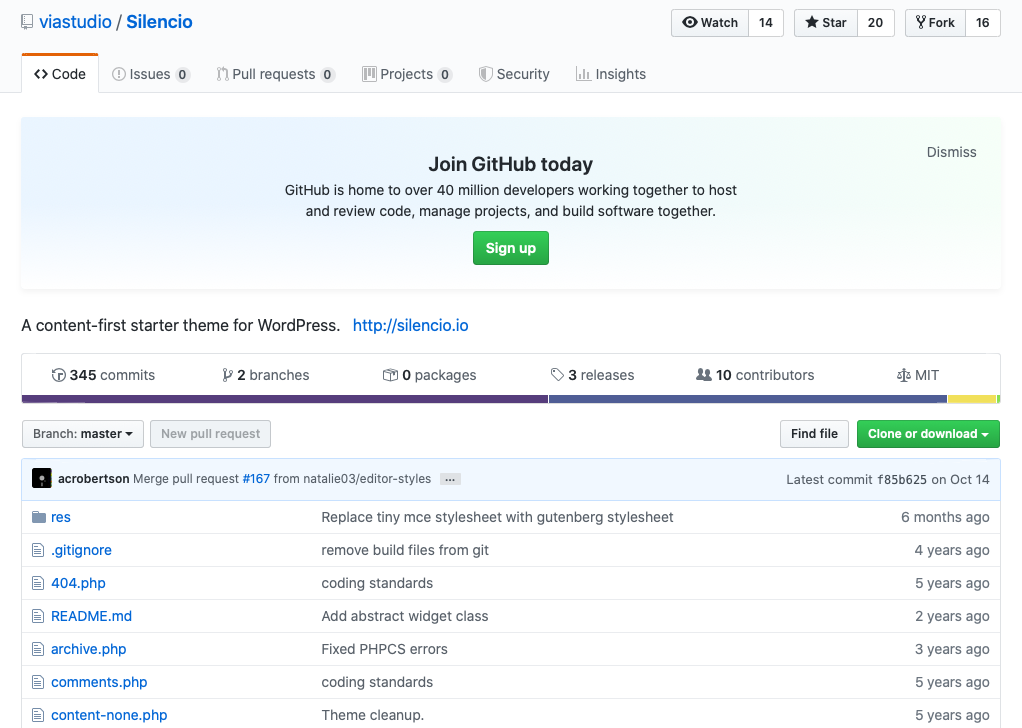
Task: Open the 'Fixed PHPCS errors' commit message
Action: tap(385, 650)
